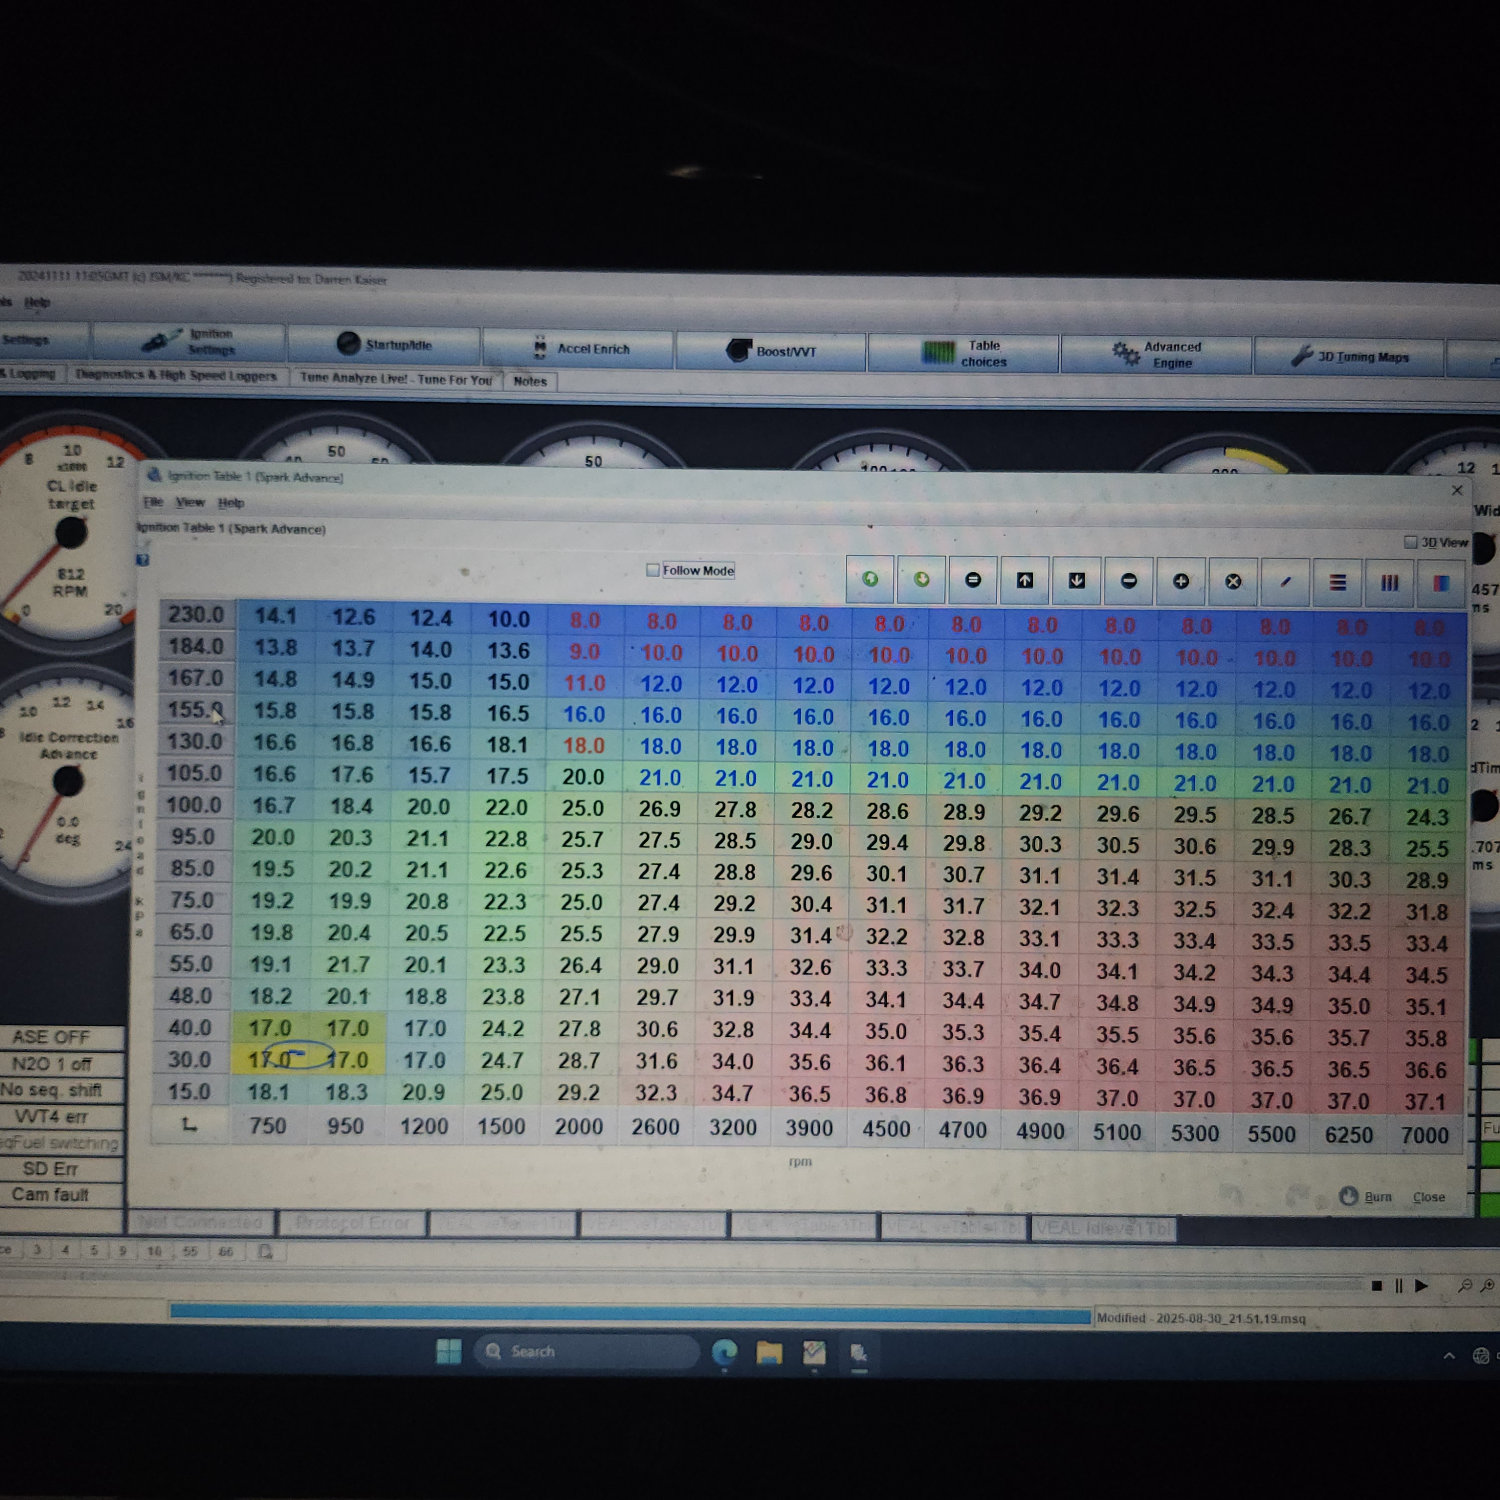The width and height of the screenshot is (1500, 1500).
Task: Open the Table choices dropdown
Action: point(964,353)
